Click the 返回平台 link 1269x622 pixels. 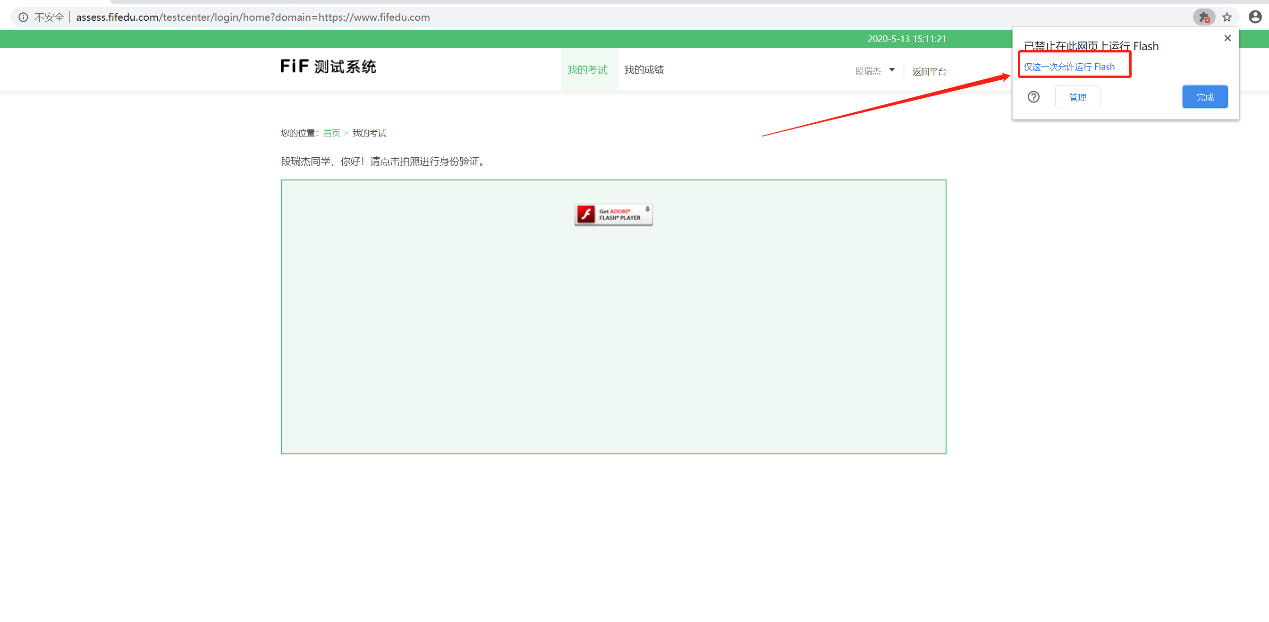929,71
